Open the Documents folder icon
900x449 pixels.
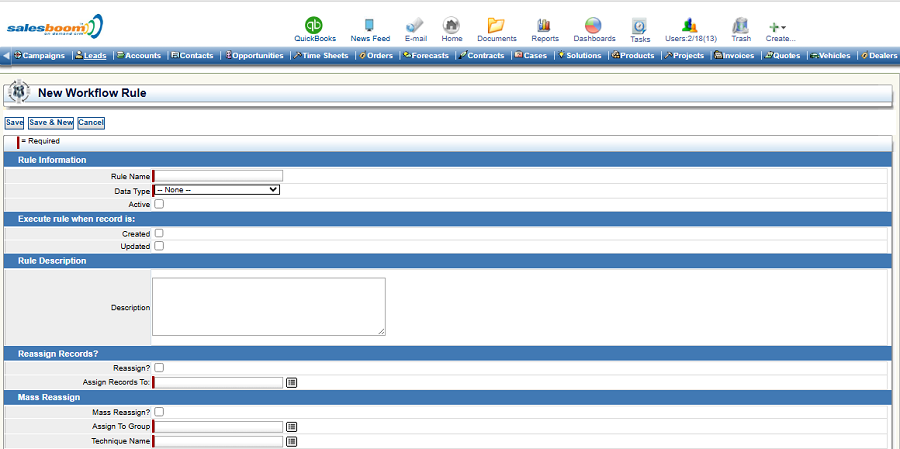click(x=496, y=25)
